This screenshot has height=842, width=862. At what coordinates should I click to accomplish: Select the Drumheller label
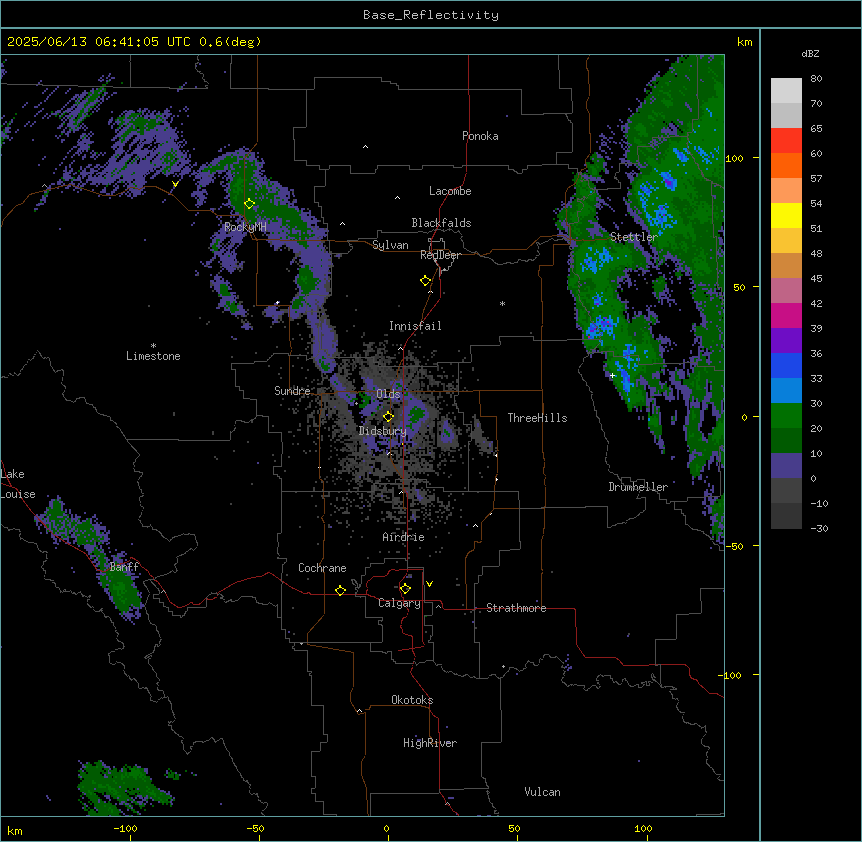638,487
